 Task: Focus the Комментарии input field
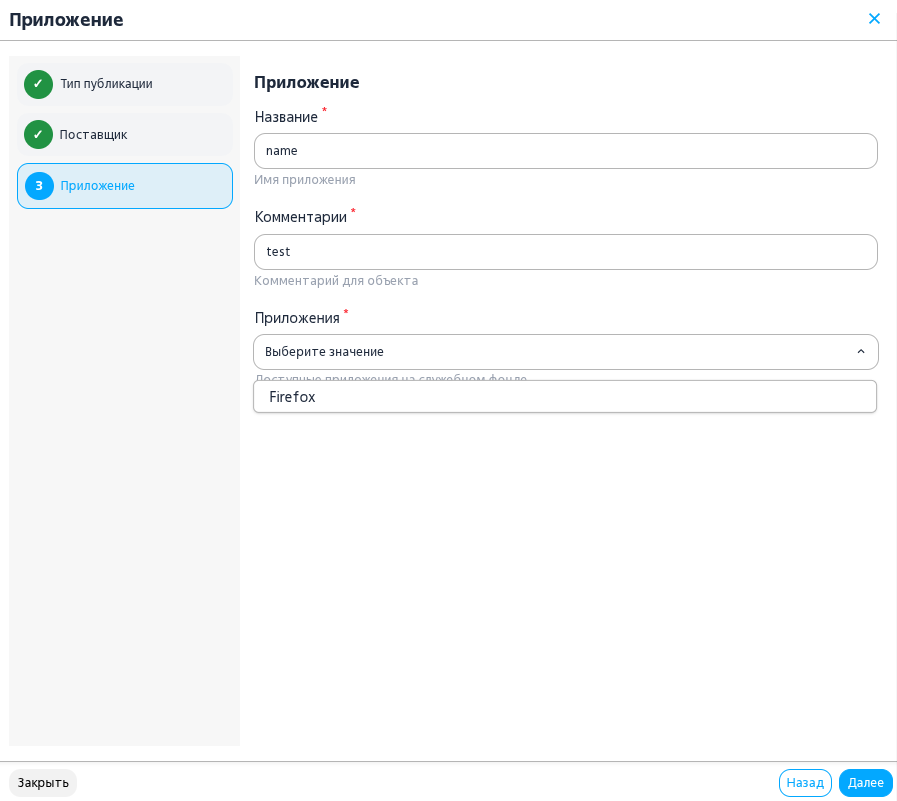click(x=565, y=252)
